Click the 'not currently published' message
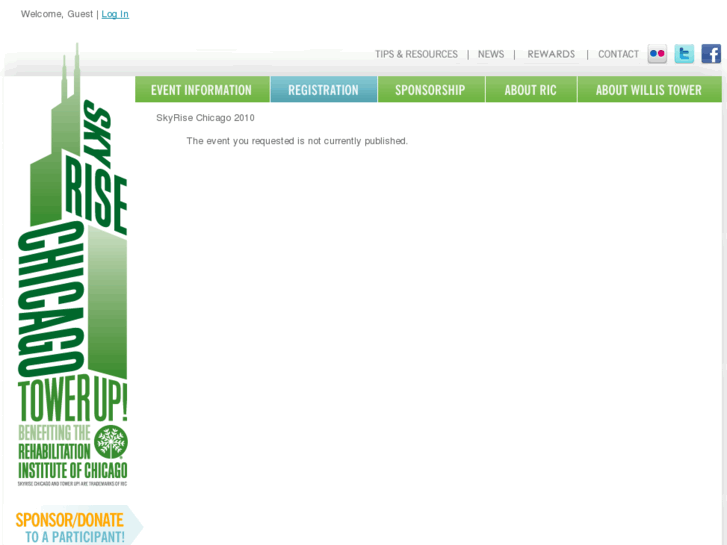This screenshot has height=545, width=727. (x=297, y=141)
